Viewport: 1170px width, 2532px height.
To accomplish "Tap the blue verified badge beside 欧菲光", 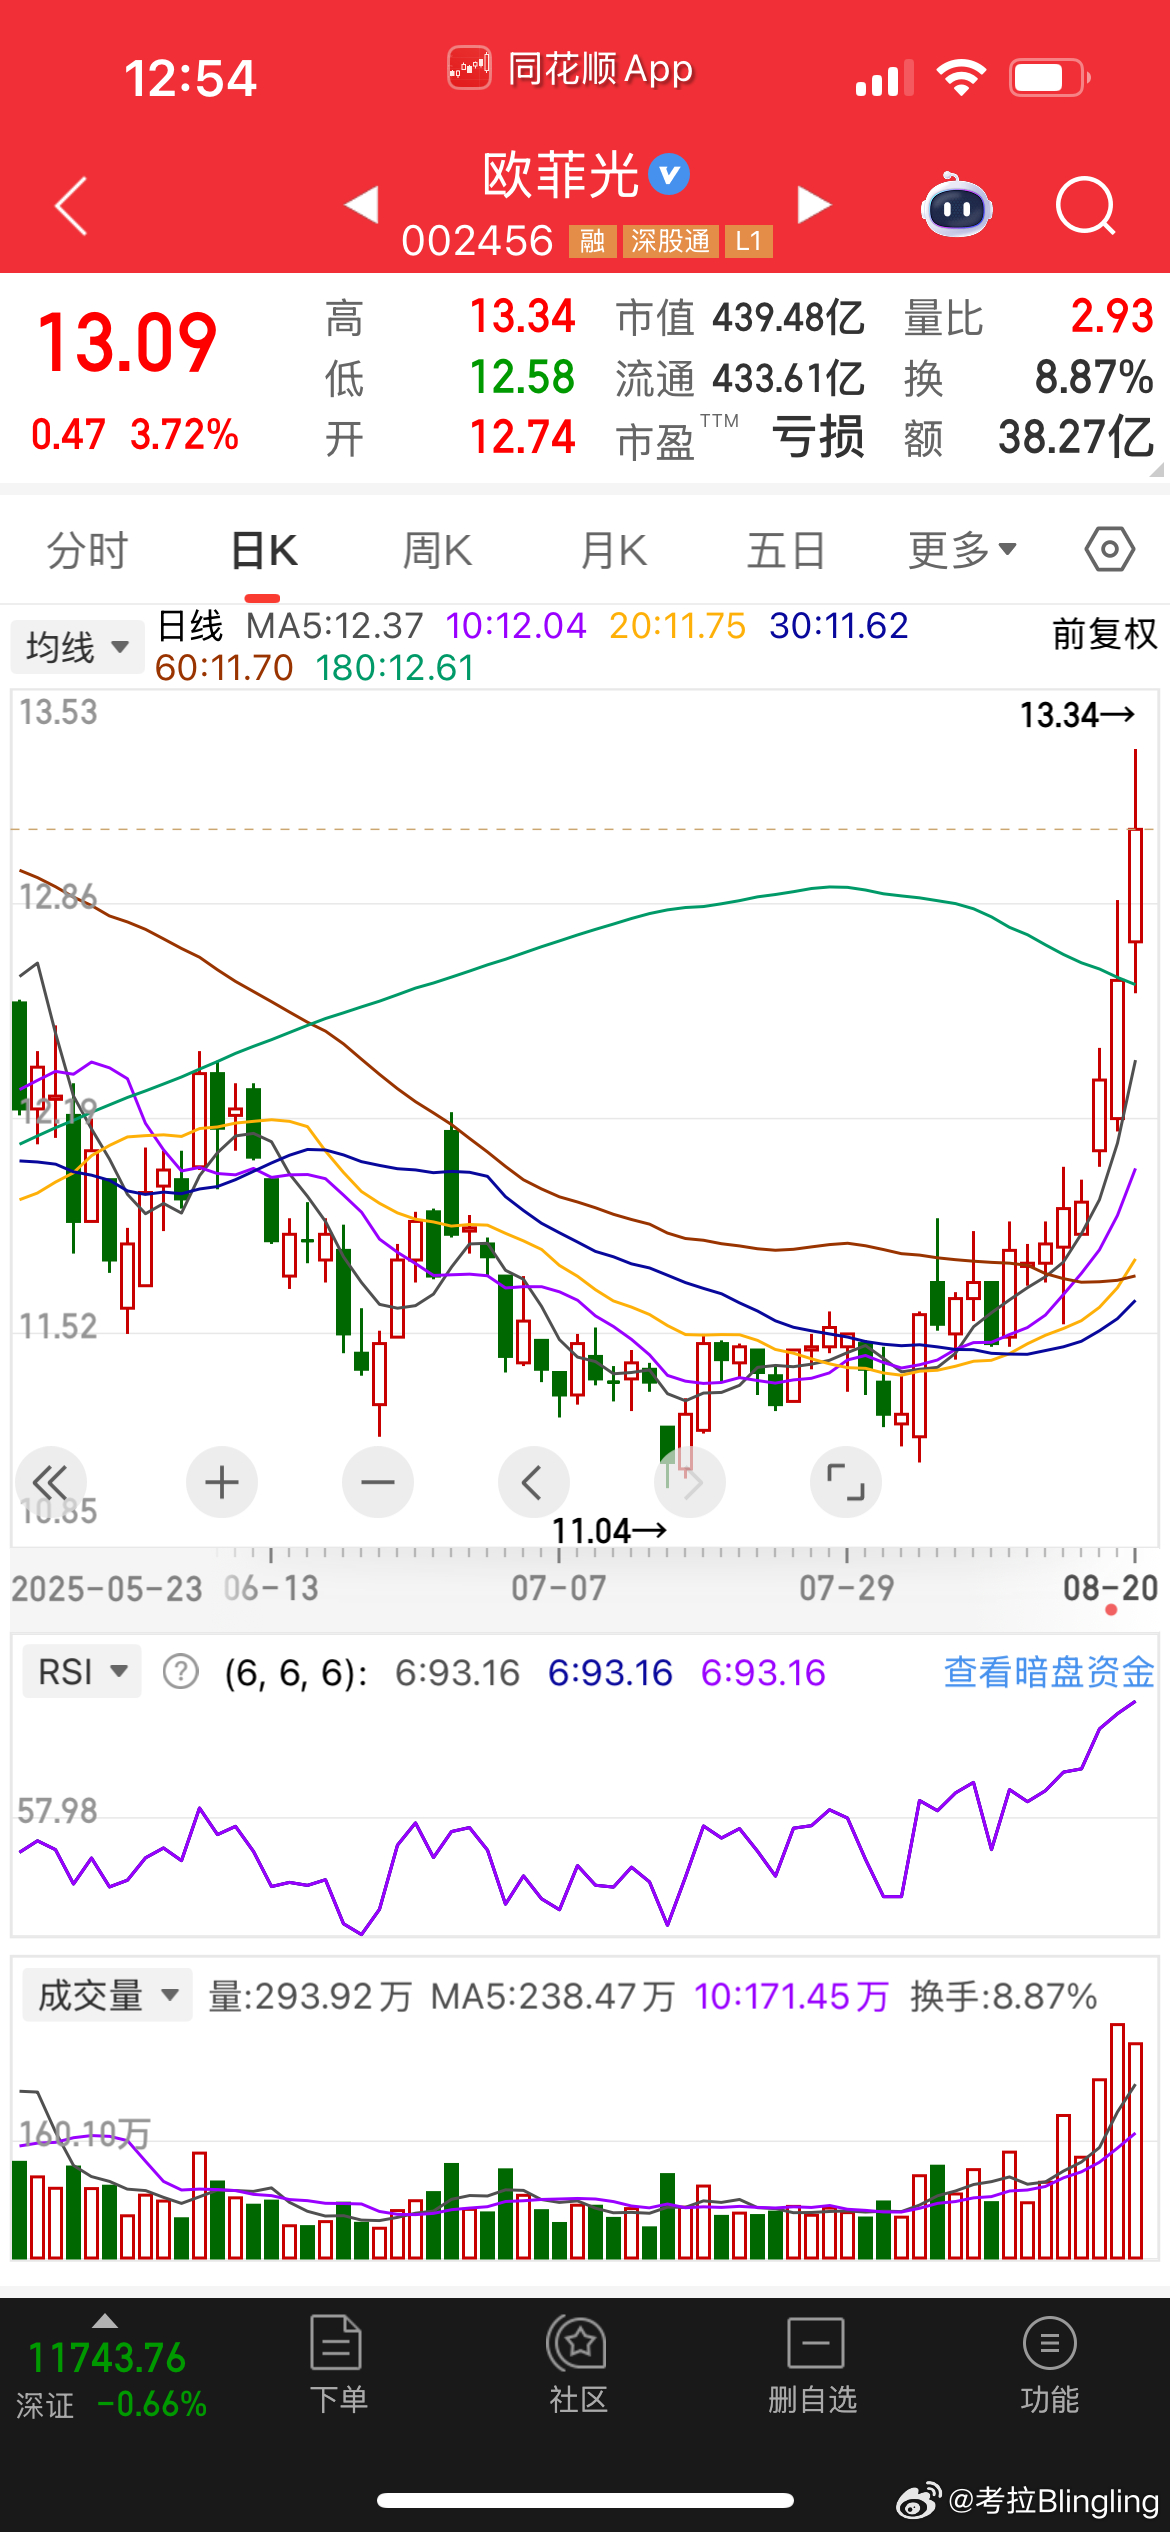I will click(669, 175).
